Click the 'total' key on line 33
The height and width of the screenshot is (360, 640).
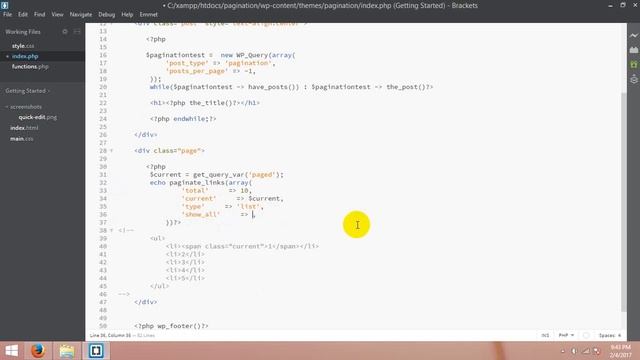(x=195, y=190)
